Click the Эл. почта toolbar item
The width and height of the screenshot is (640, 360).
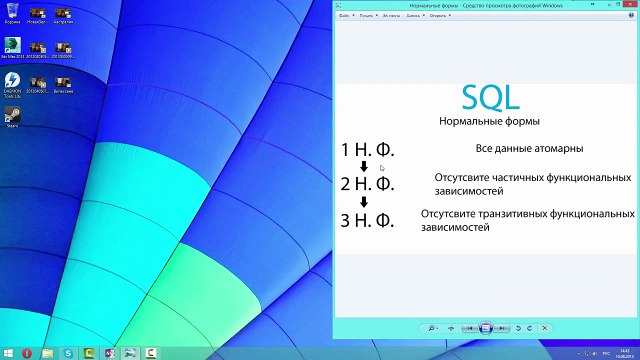coord(391,16)
